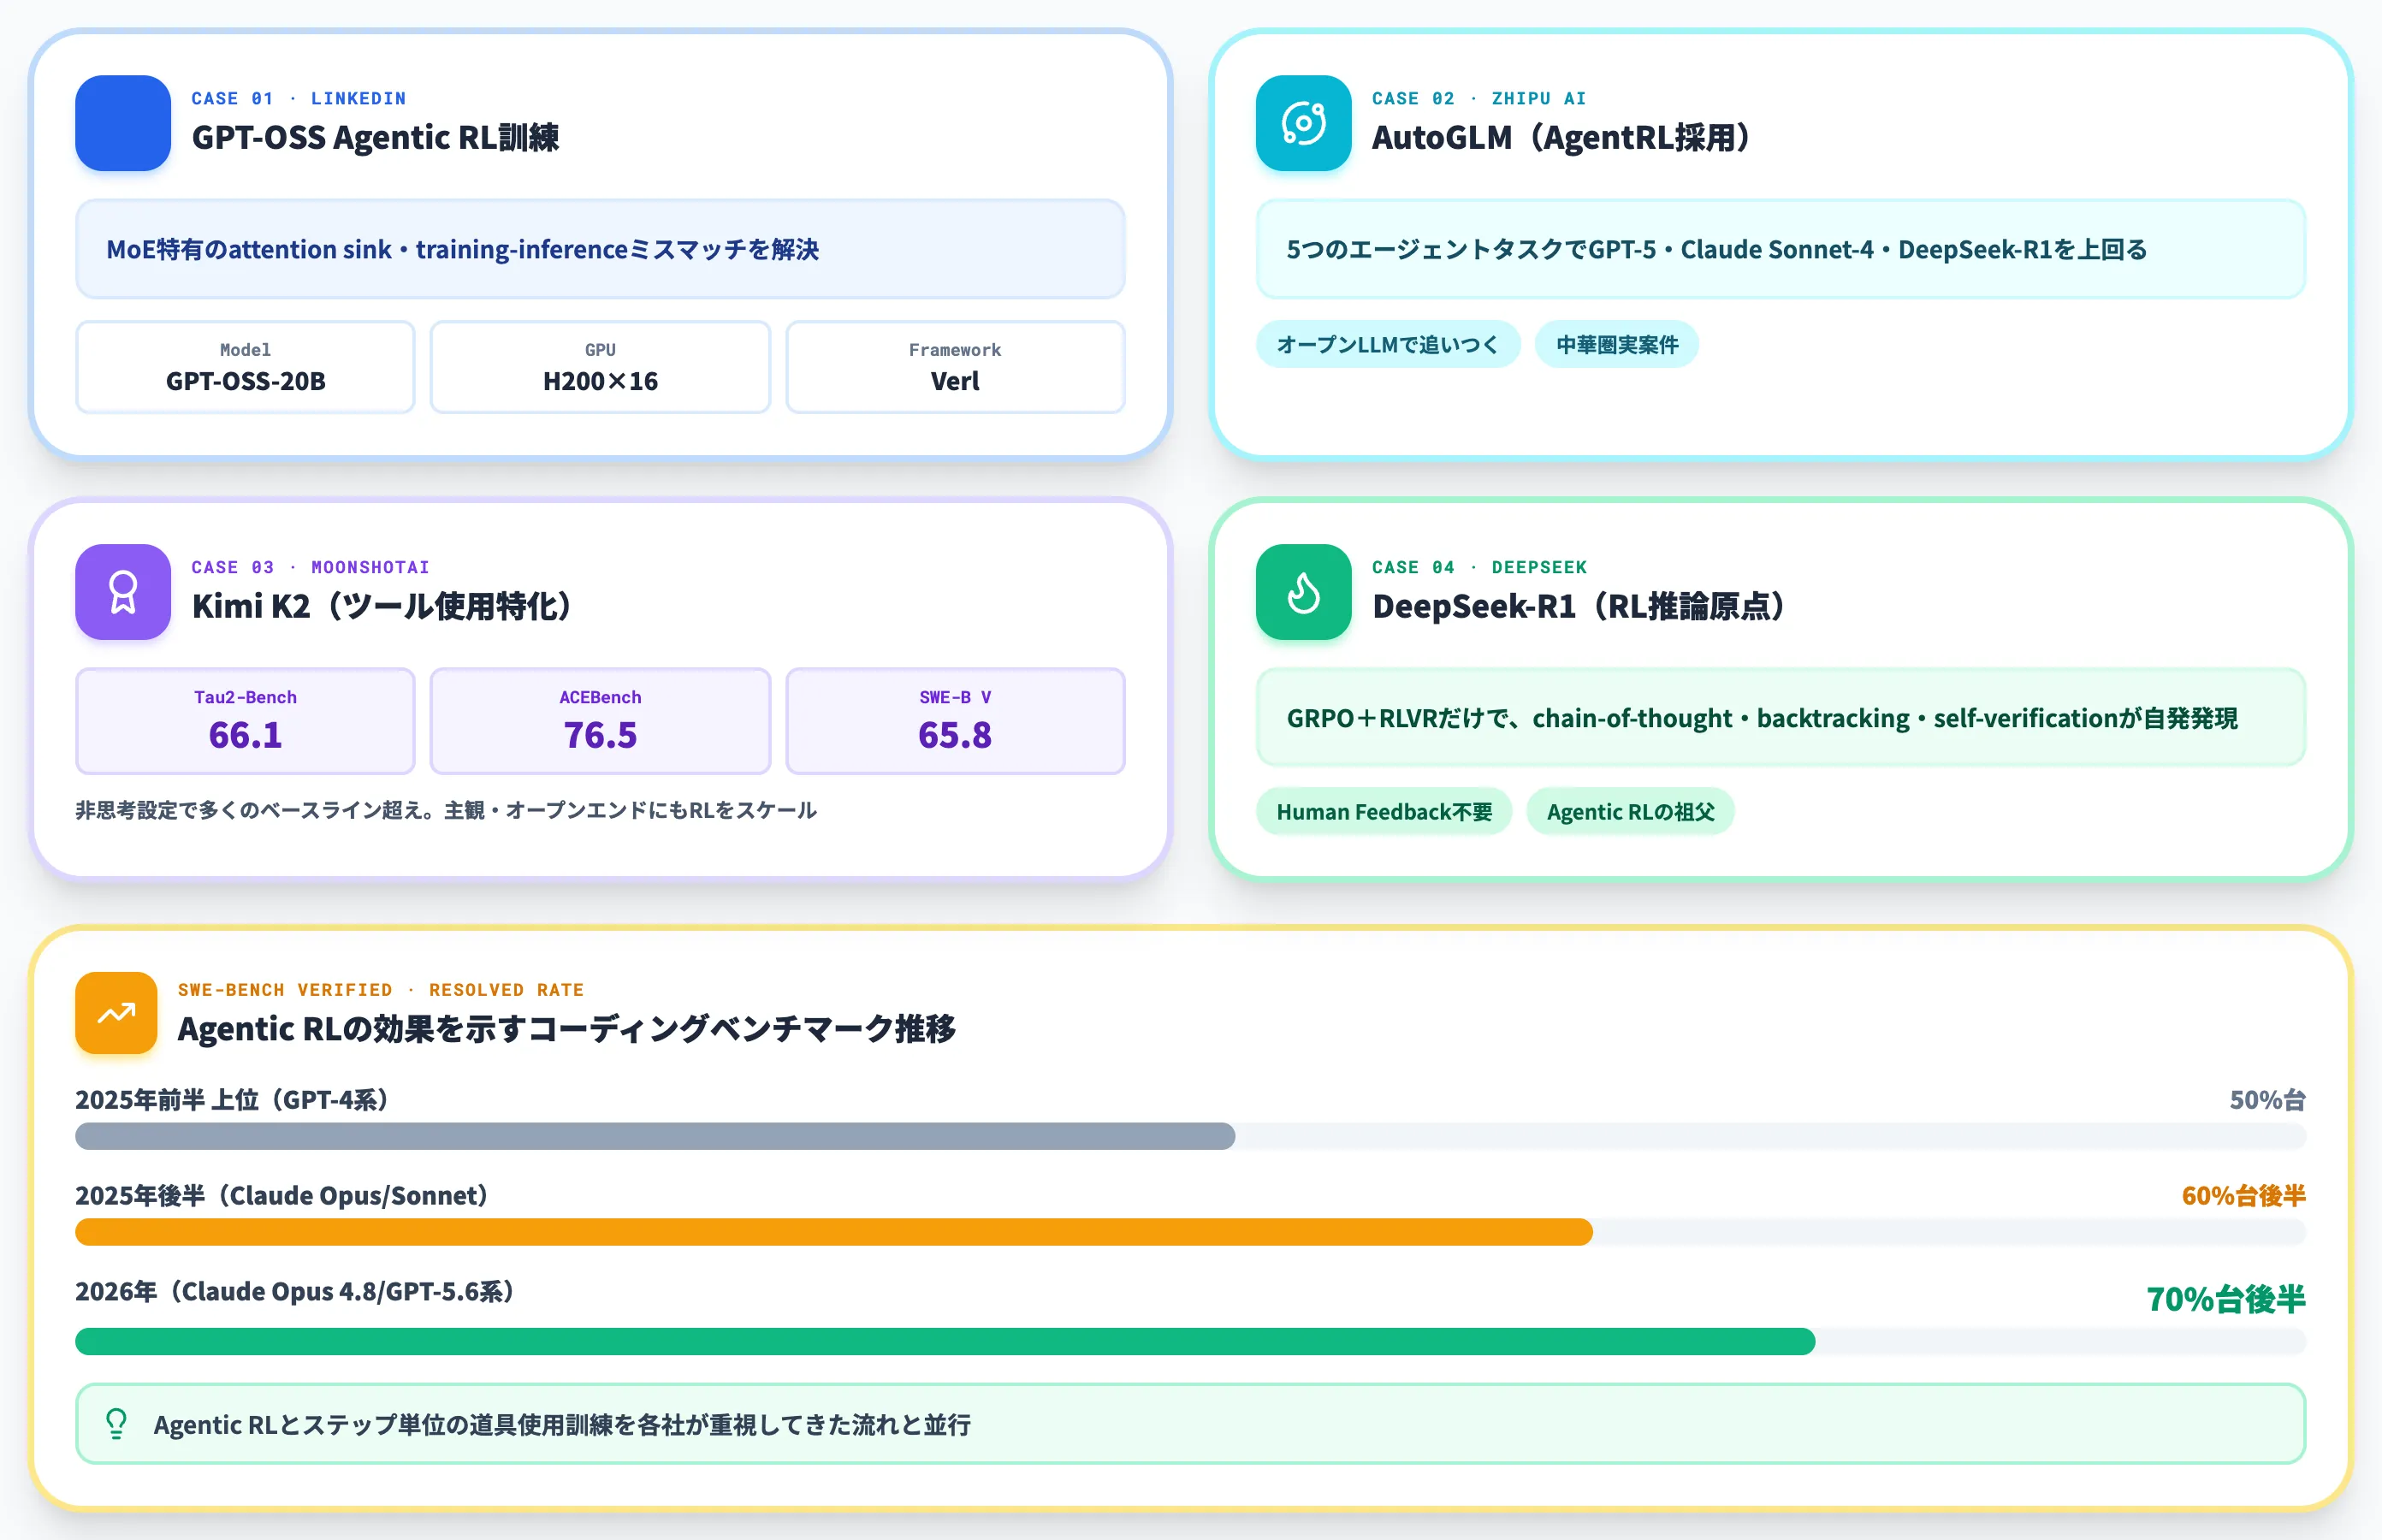The height and width of the screenshot is (1540, 2382).
Task: Click the 60%台後半 value label
Action: click(2243, 1196)
